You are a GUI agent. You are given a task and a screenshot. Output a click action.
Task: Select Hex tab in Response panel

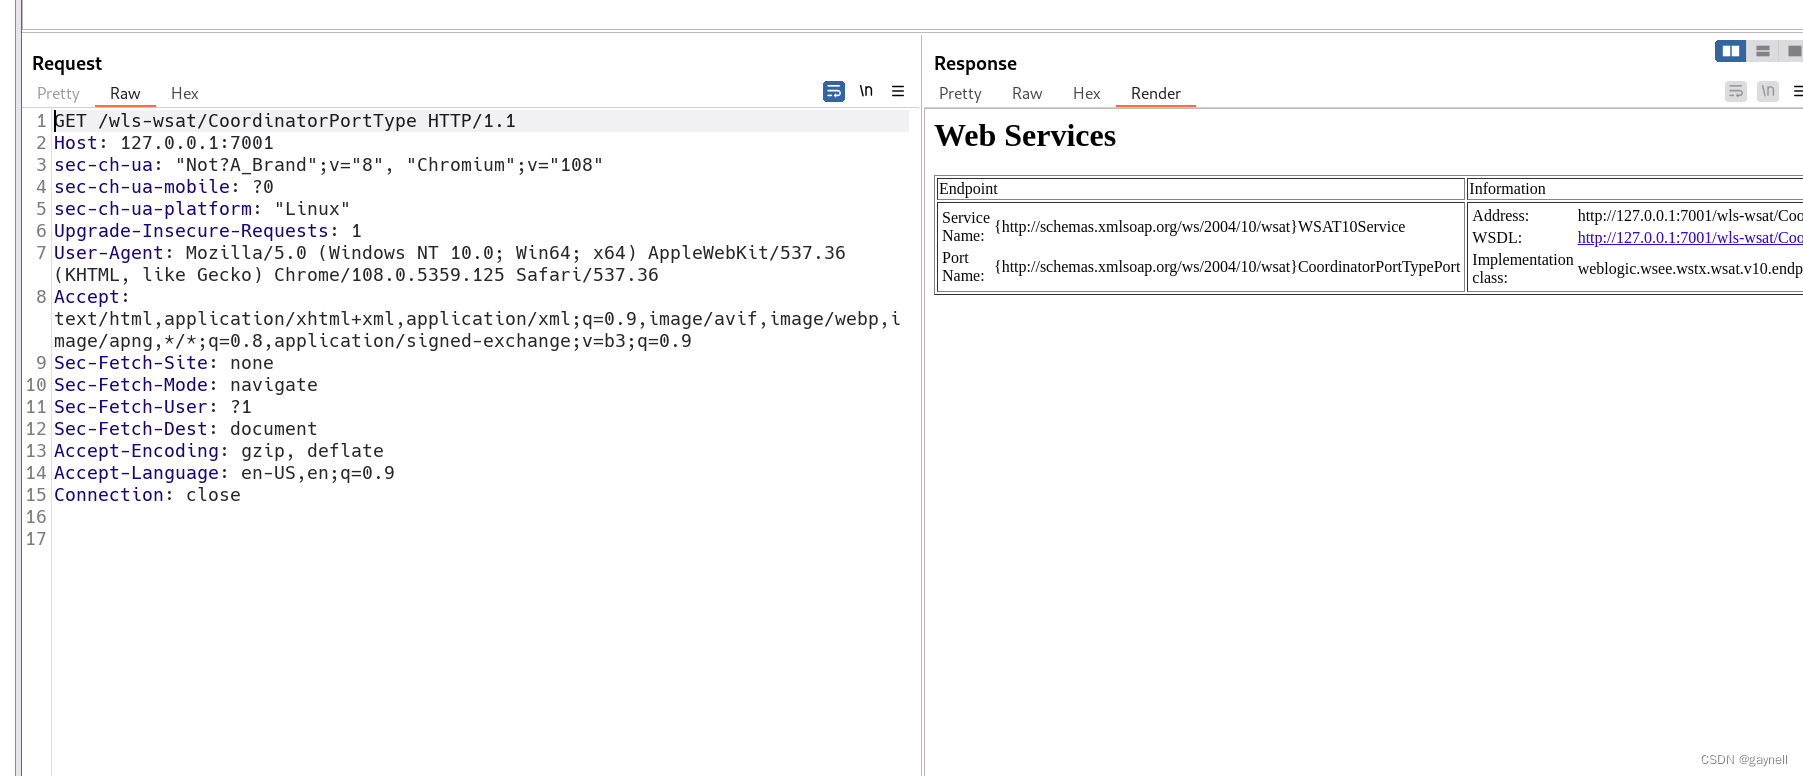tap(1087, 93)
